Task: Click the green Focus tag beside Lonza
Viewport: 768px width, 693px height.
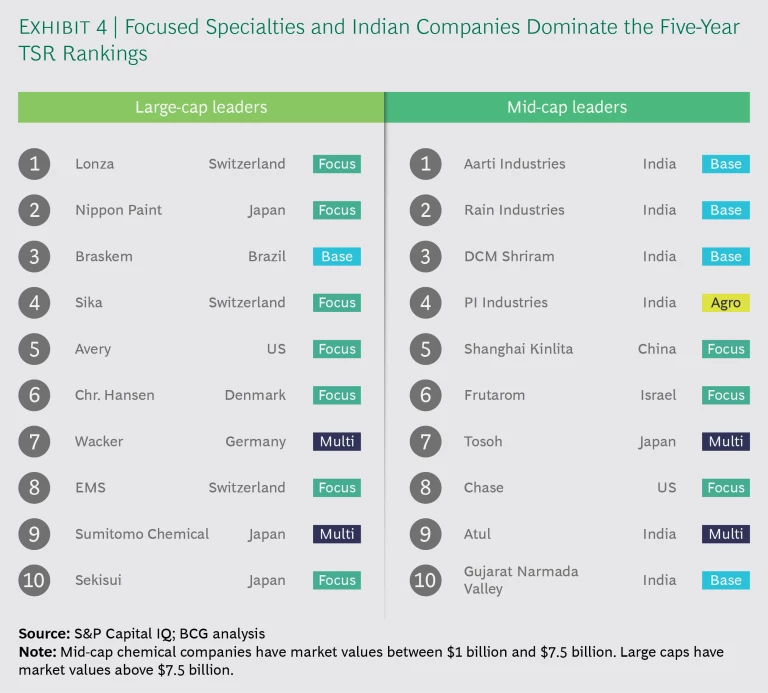Action: click(x=337, y=164)
